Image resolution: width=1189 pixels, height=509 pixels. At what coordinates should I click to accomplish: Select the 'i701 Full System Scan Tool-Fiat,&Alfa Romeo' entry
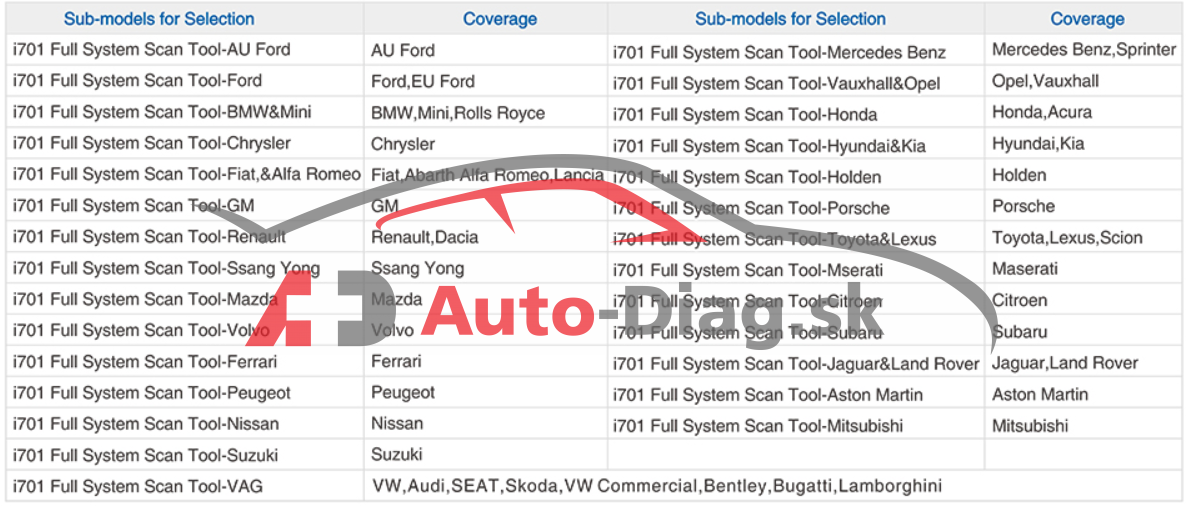(187, 175)
